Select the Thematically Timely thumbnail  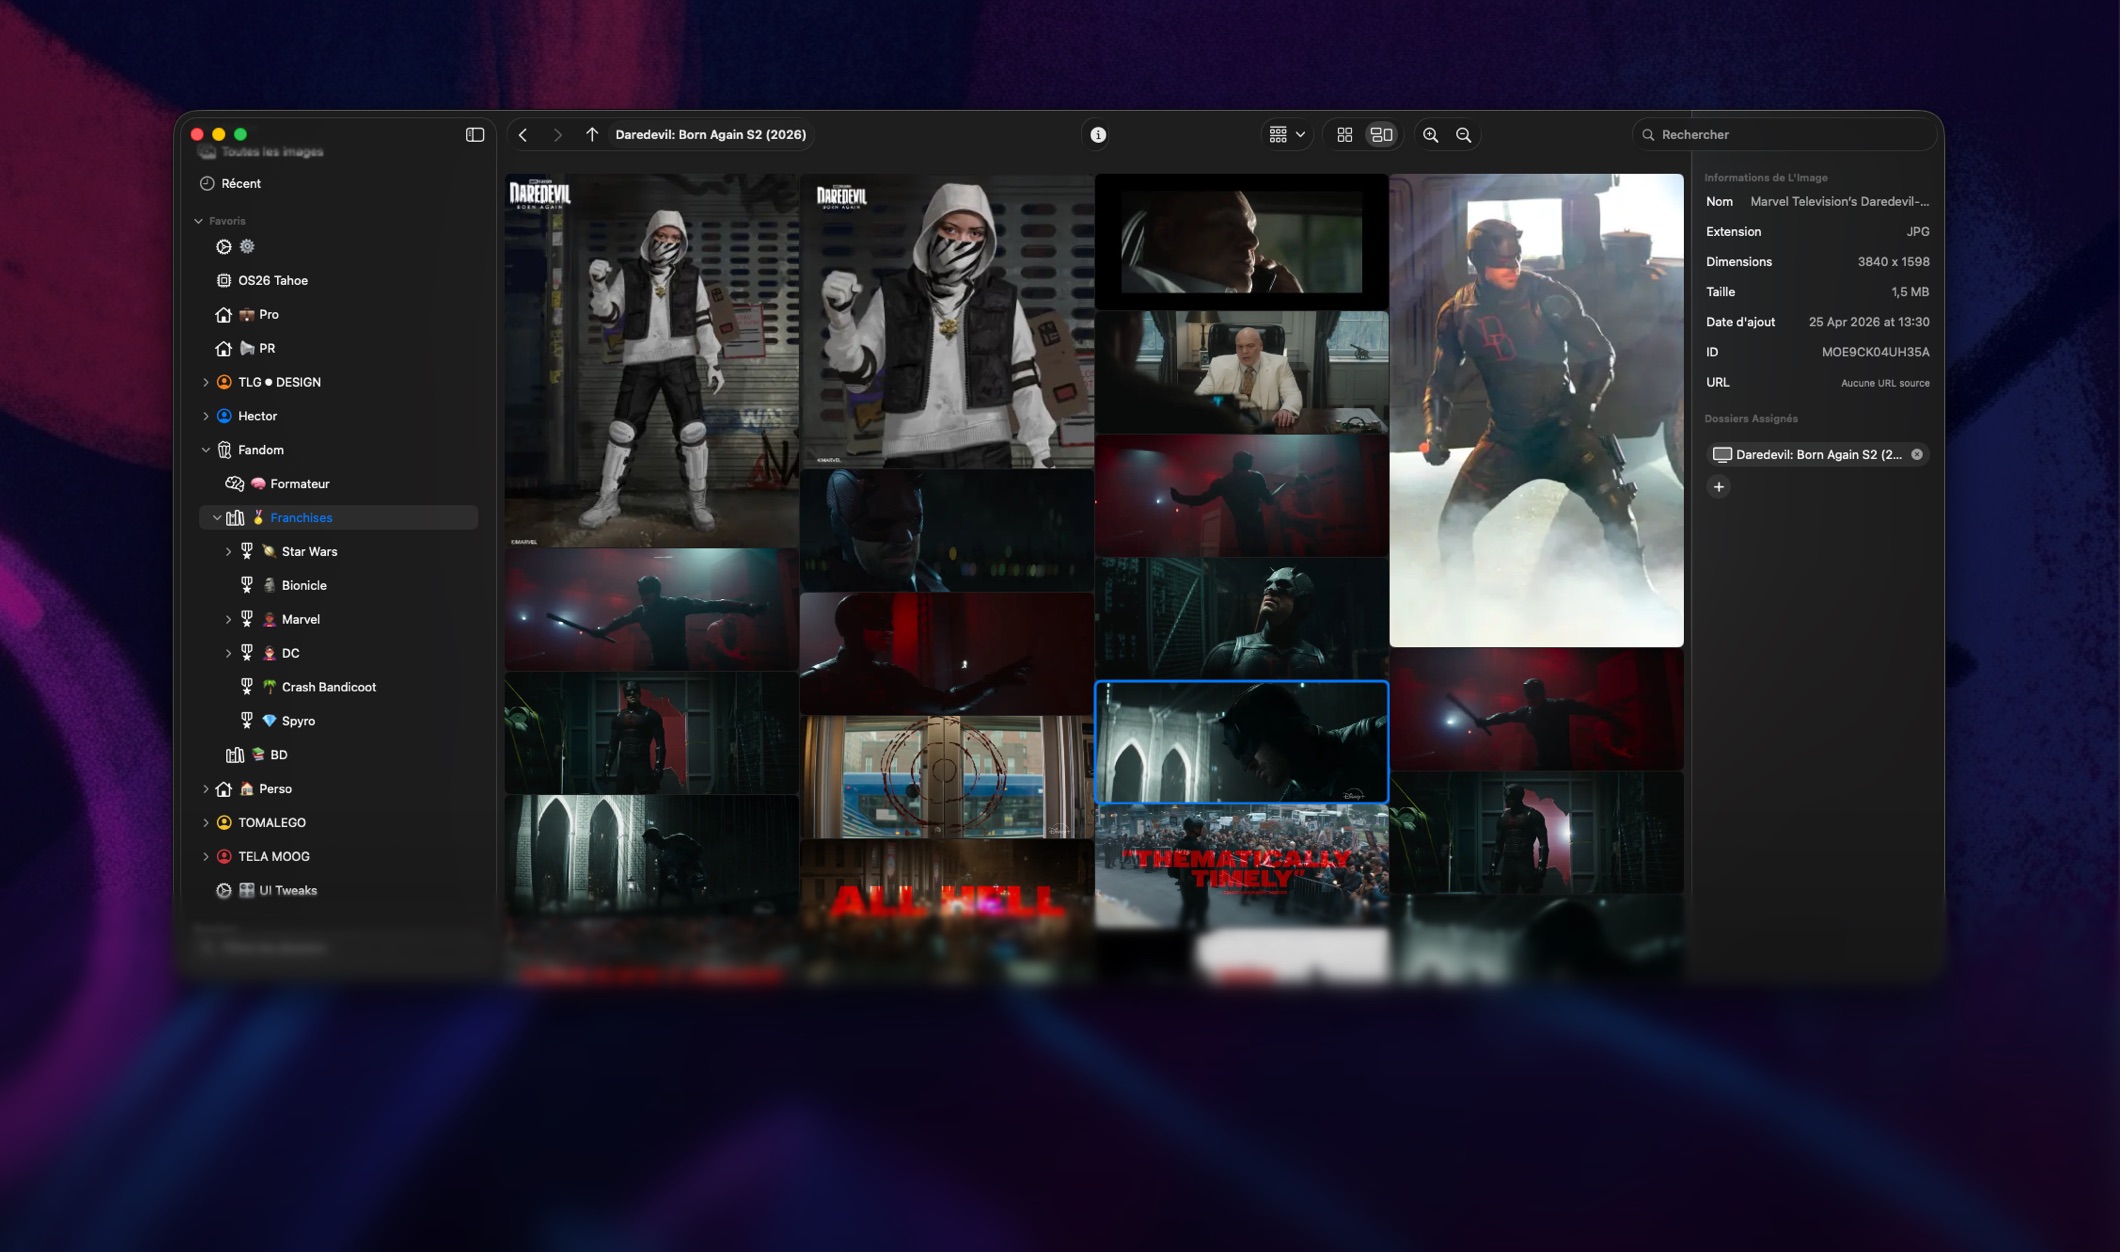click(x=1241, y=866)
